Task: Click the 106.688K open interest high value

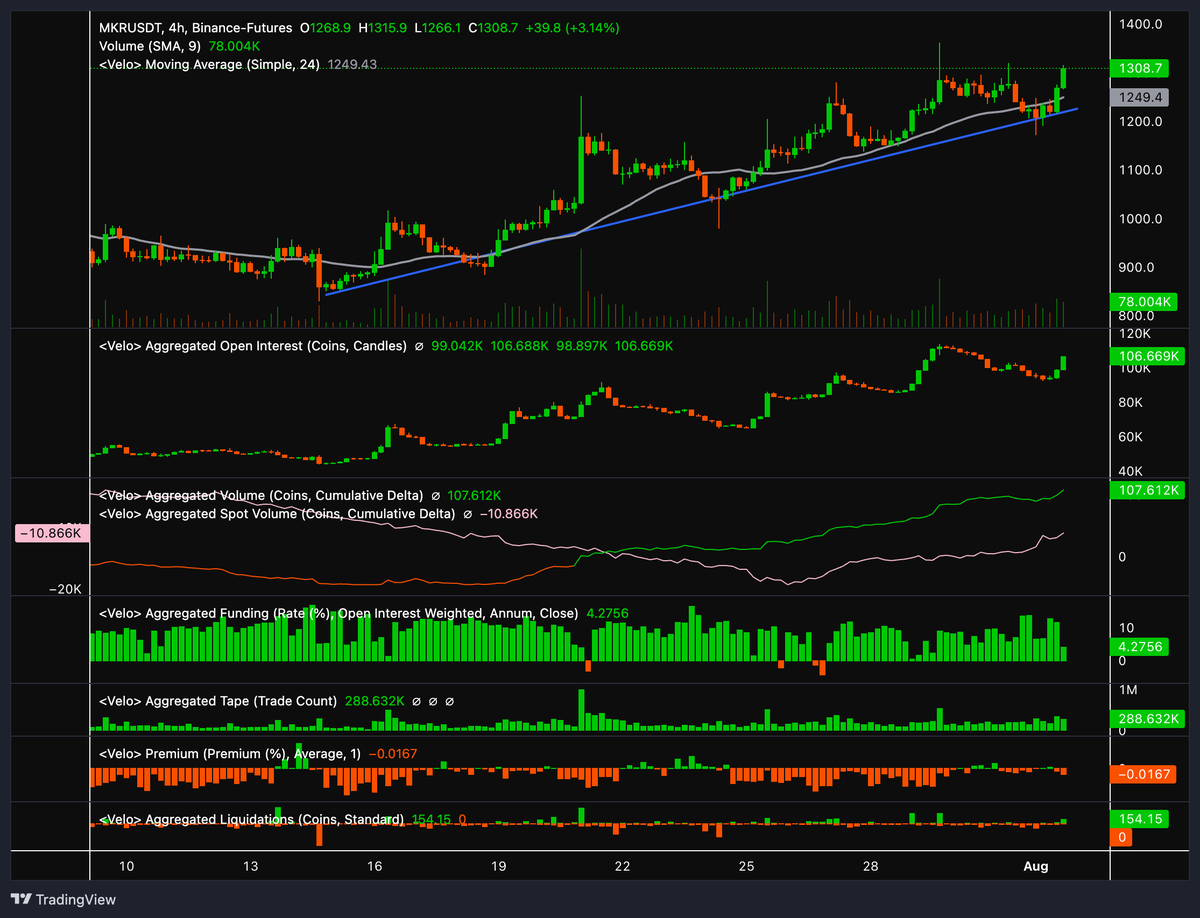Action: [521, 346]
